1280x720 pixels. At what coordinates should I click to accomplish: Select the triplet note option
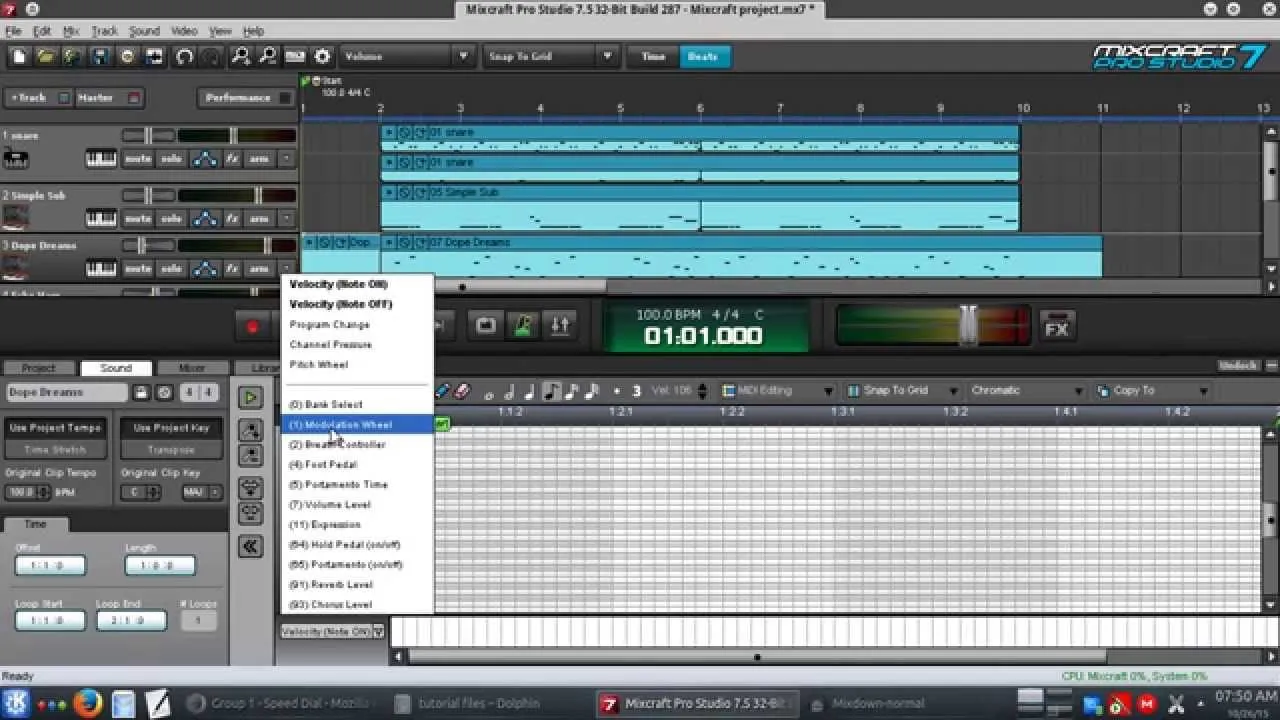[x=636, y=391]
